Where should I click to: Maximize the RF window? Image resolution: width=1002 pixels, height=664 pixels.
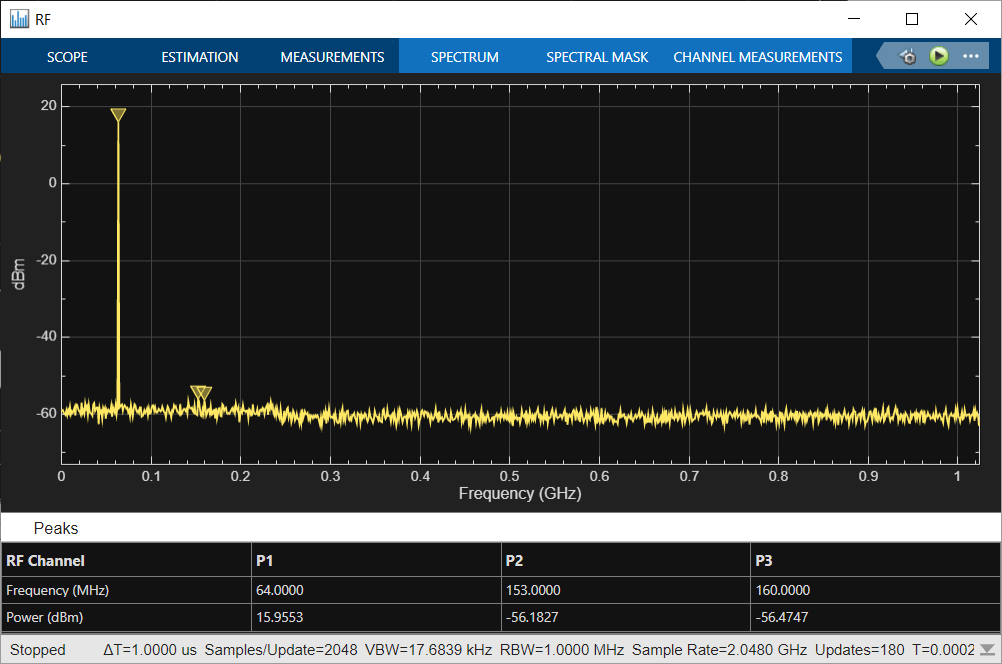point(911,19)
